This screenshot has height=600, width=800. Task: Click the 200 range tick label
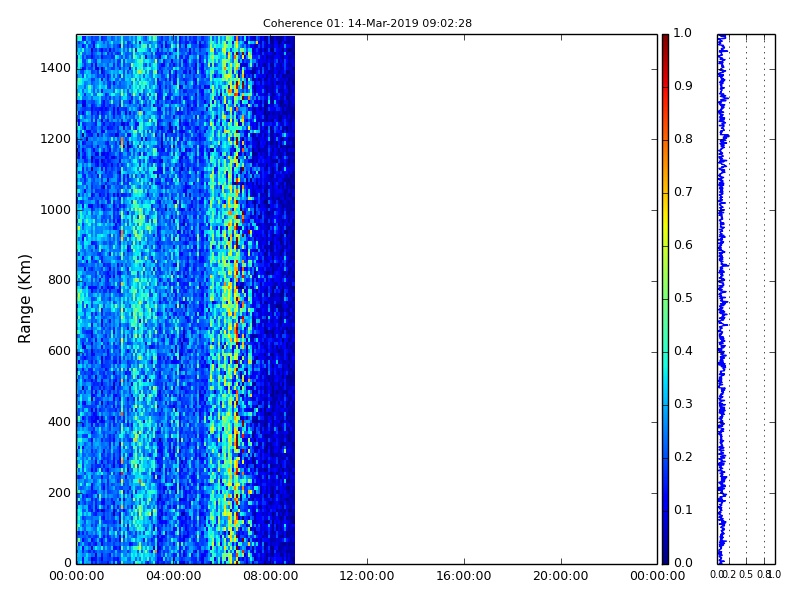[59, 493]
